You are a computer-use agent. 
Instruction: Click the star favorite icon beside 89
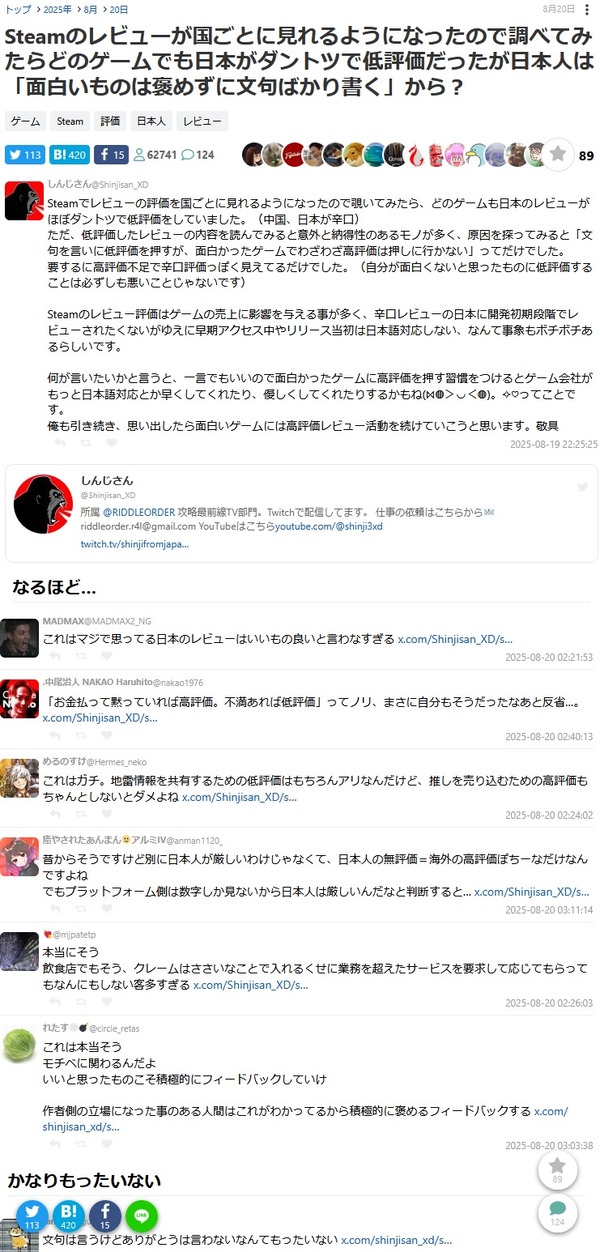tap(558, 154)
